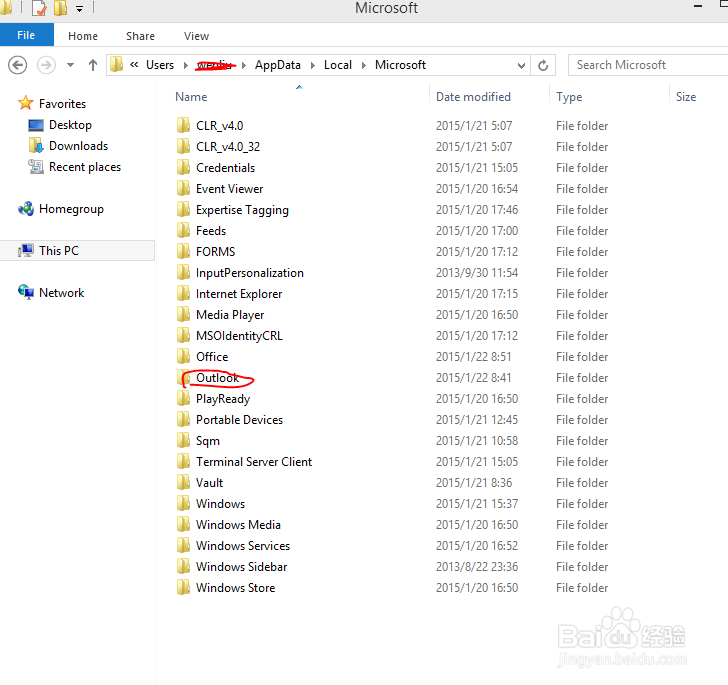This screenshot has height=685, width=728.
Task: Open the File ribbon tab
Action: 26,35
